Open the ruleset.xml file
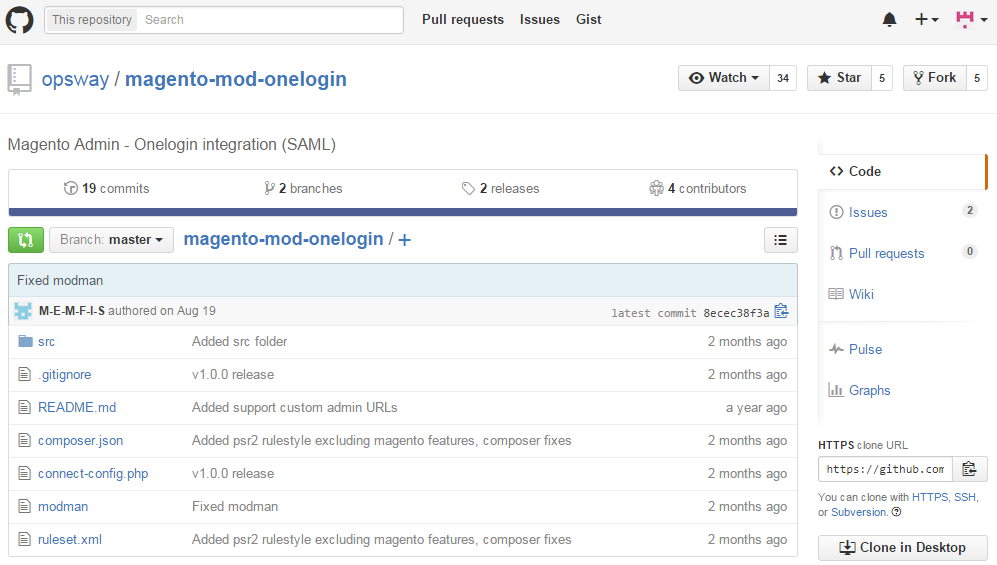The width and height of the screenshot is (997, 565). pyautogui.click(x=70, y=540)
